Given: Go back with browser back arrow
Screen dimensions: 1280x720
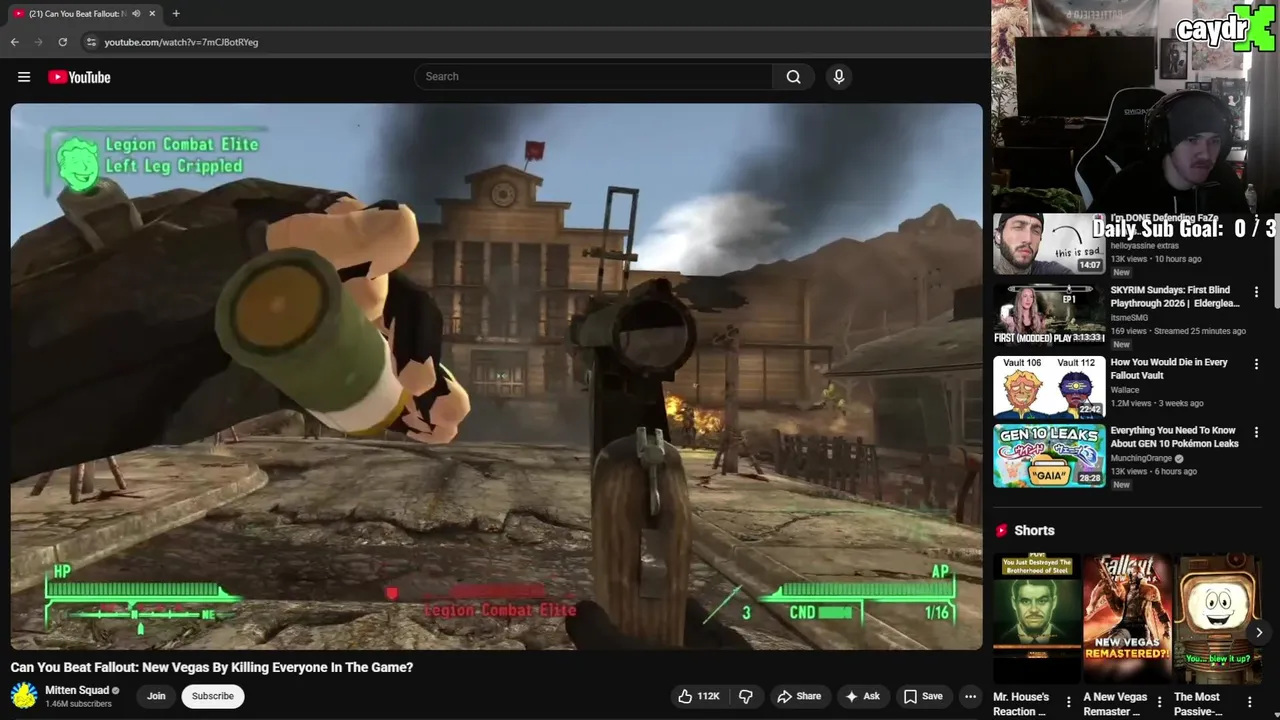Looking at the screenshot, I should click(15, 42).
